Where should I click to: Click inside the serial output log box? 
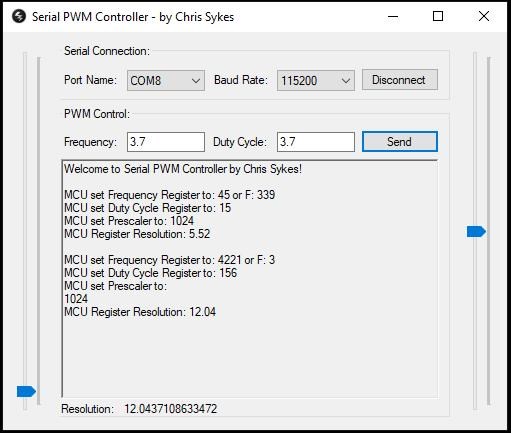click(250, 279)
